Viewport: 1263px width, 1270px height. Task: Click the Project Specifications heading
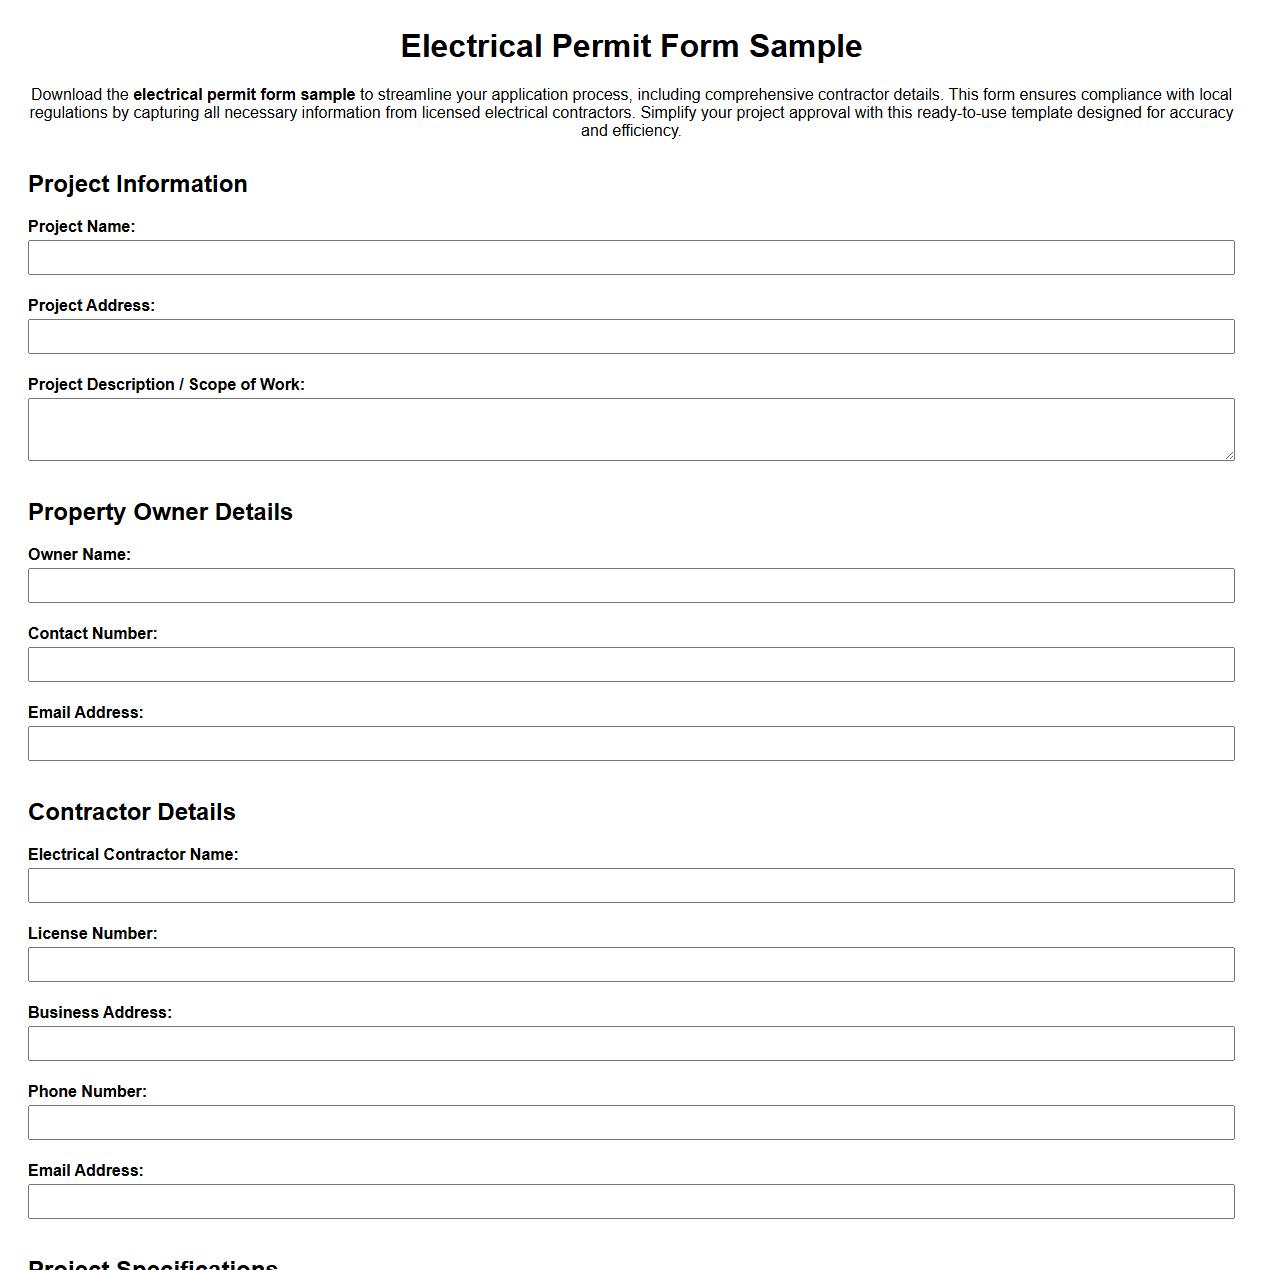(154, 1263)
